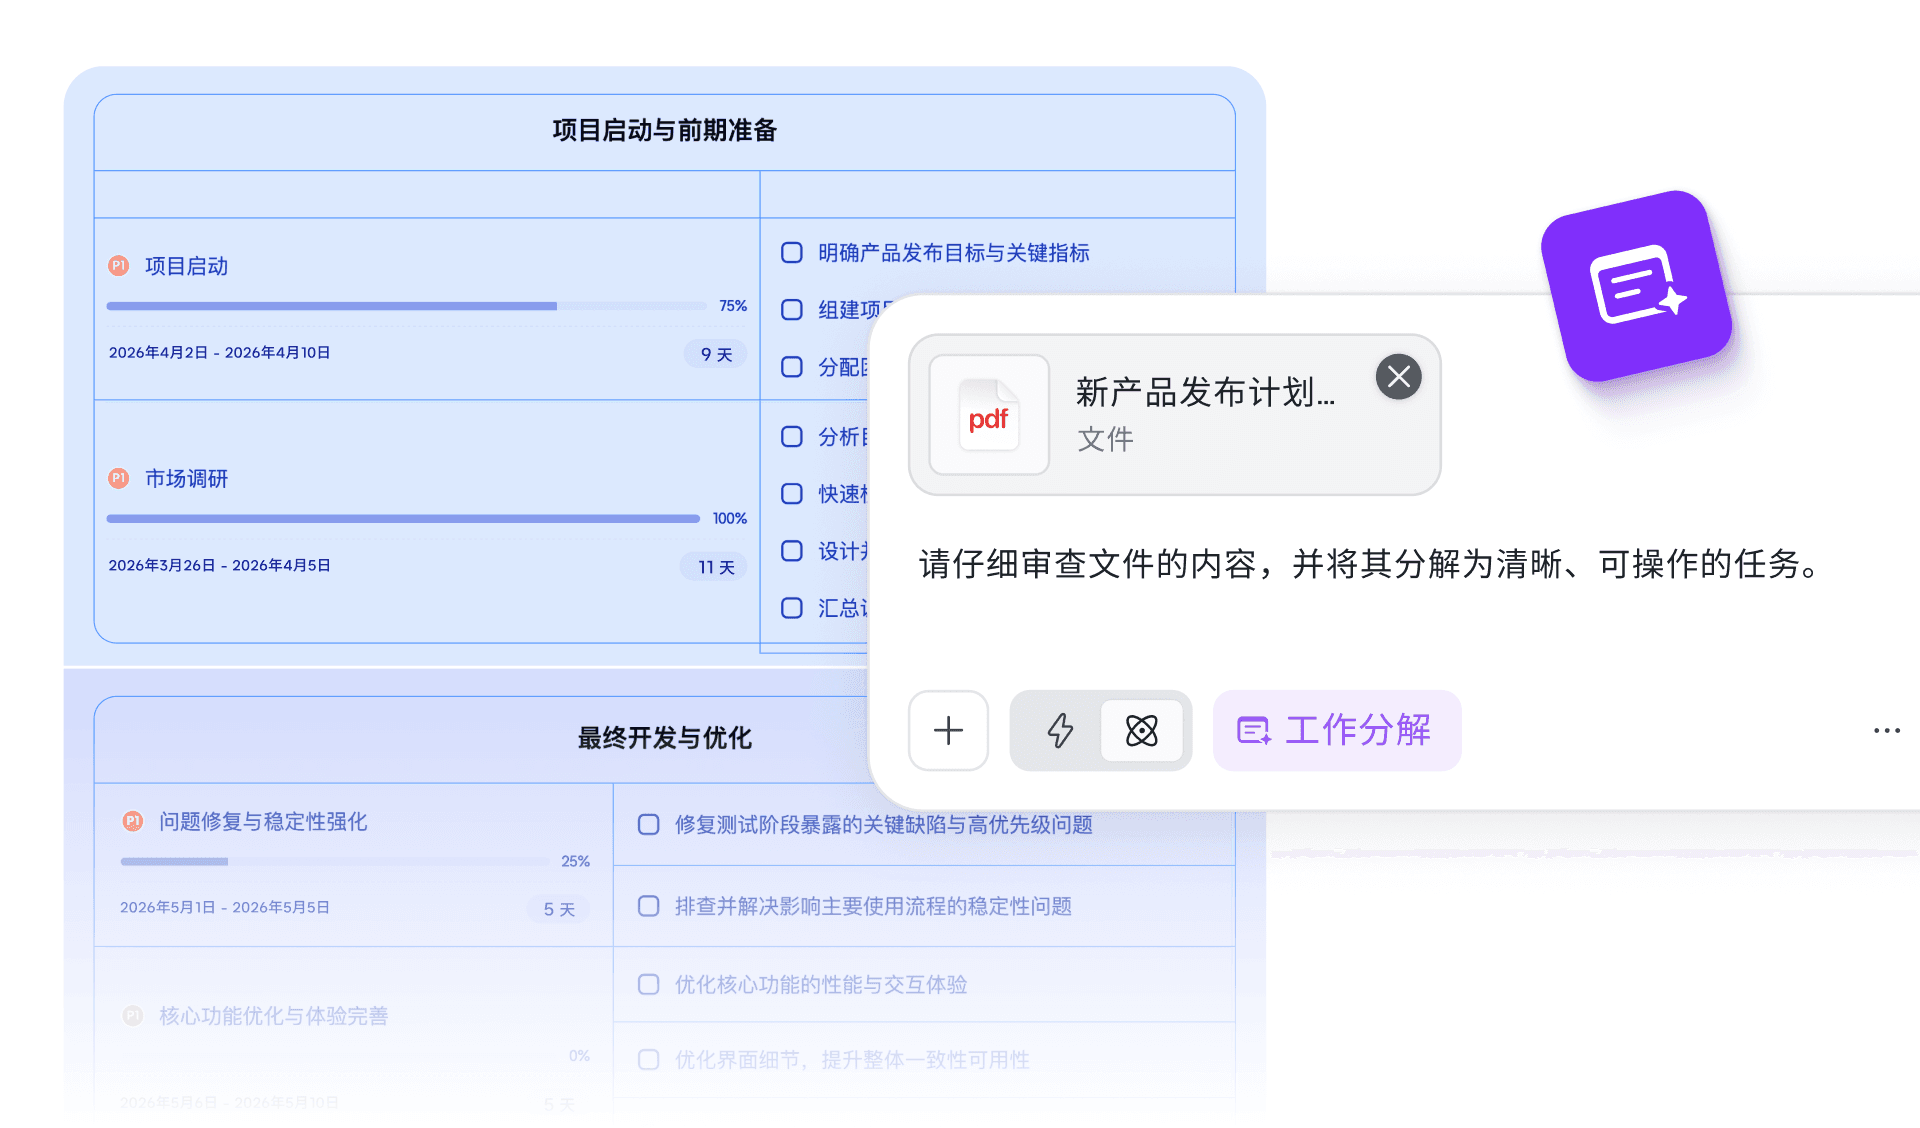
Task: Check 优化界面细节，提升整体一致性可用性 checkbox
Action: click(648, 1060)
